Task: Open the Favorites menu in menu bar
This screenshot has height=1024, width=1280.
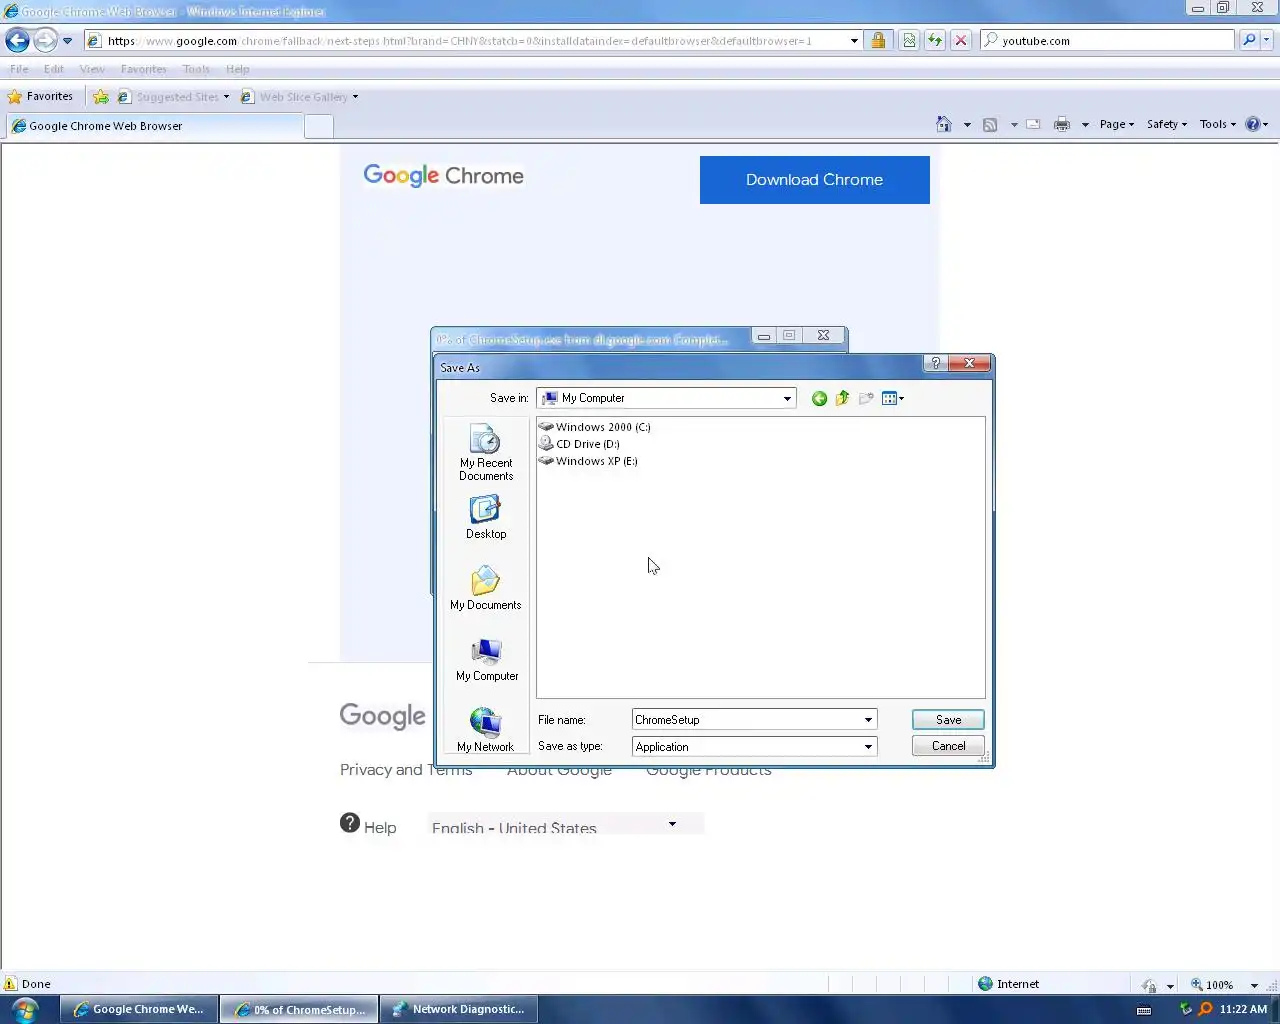Action: (144, 69)
